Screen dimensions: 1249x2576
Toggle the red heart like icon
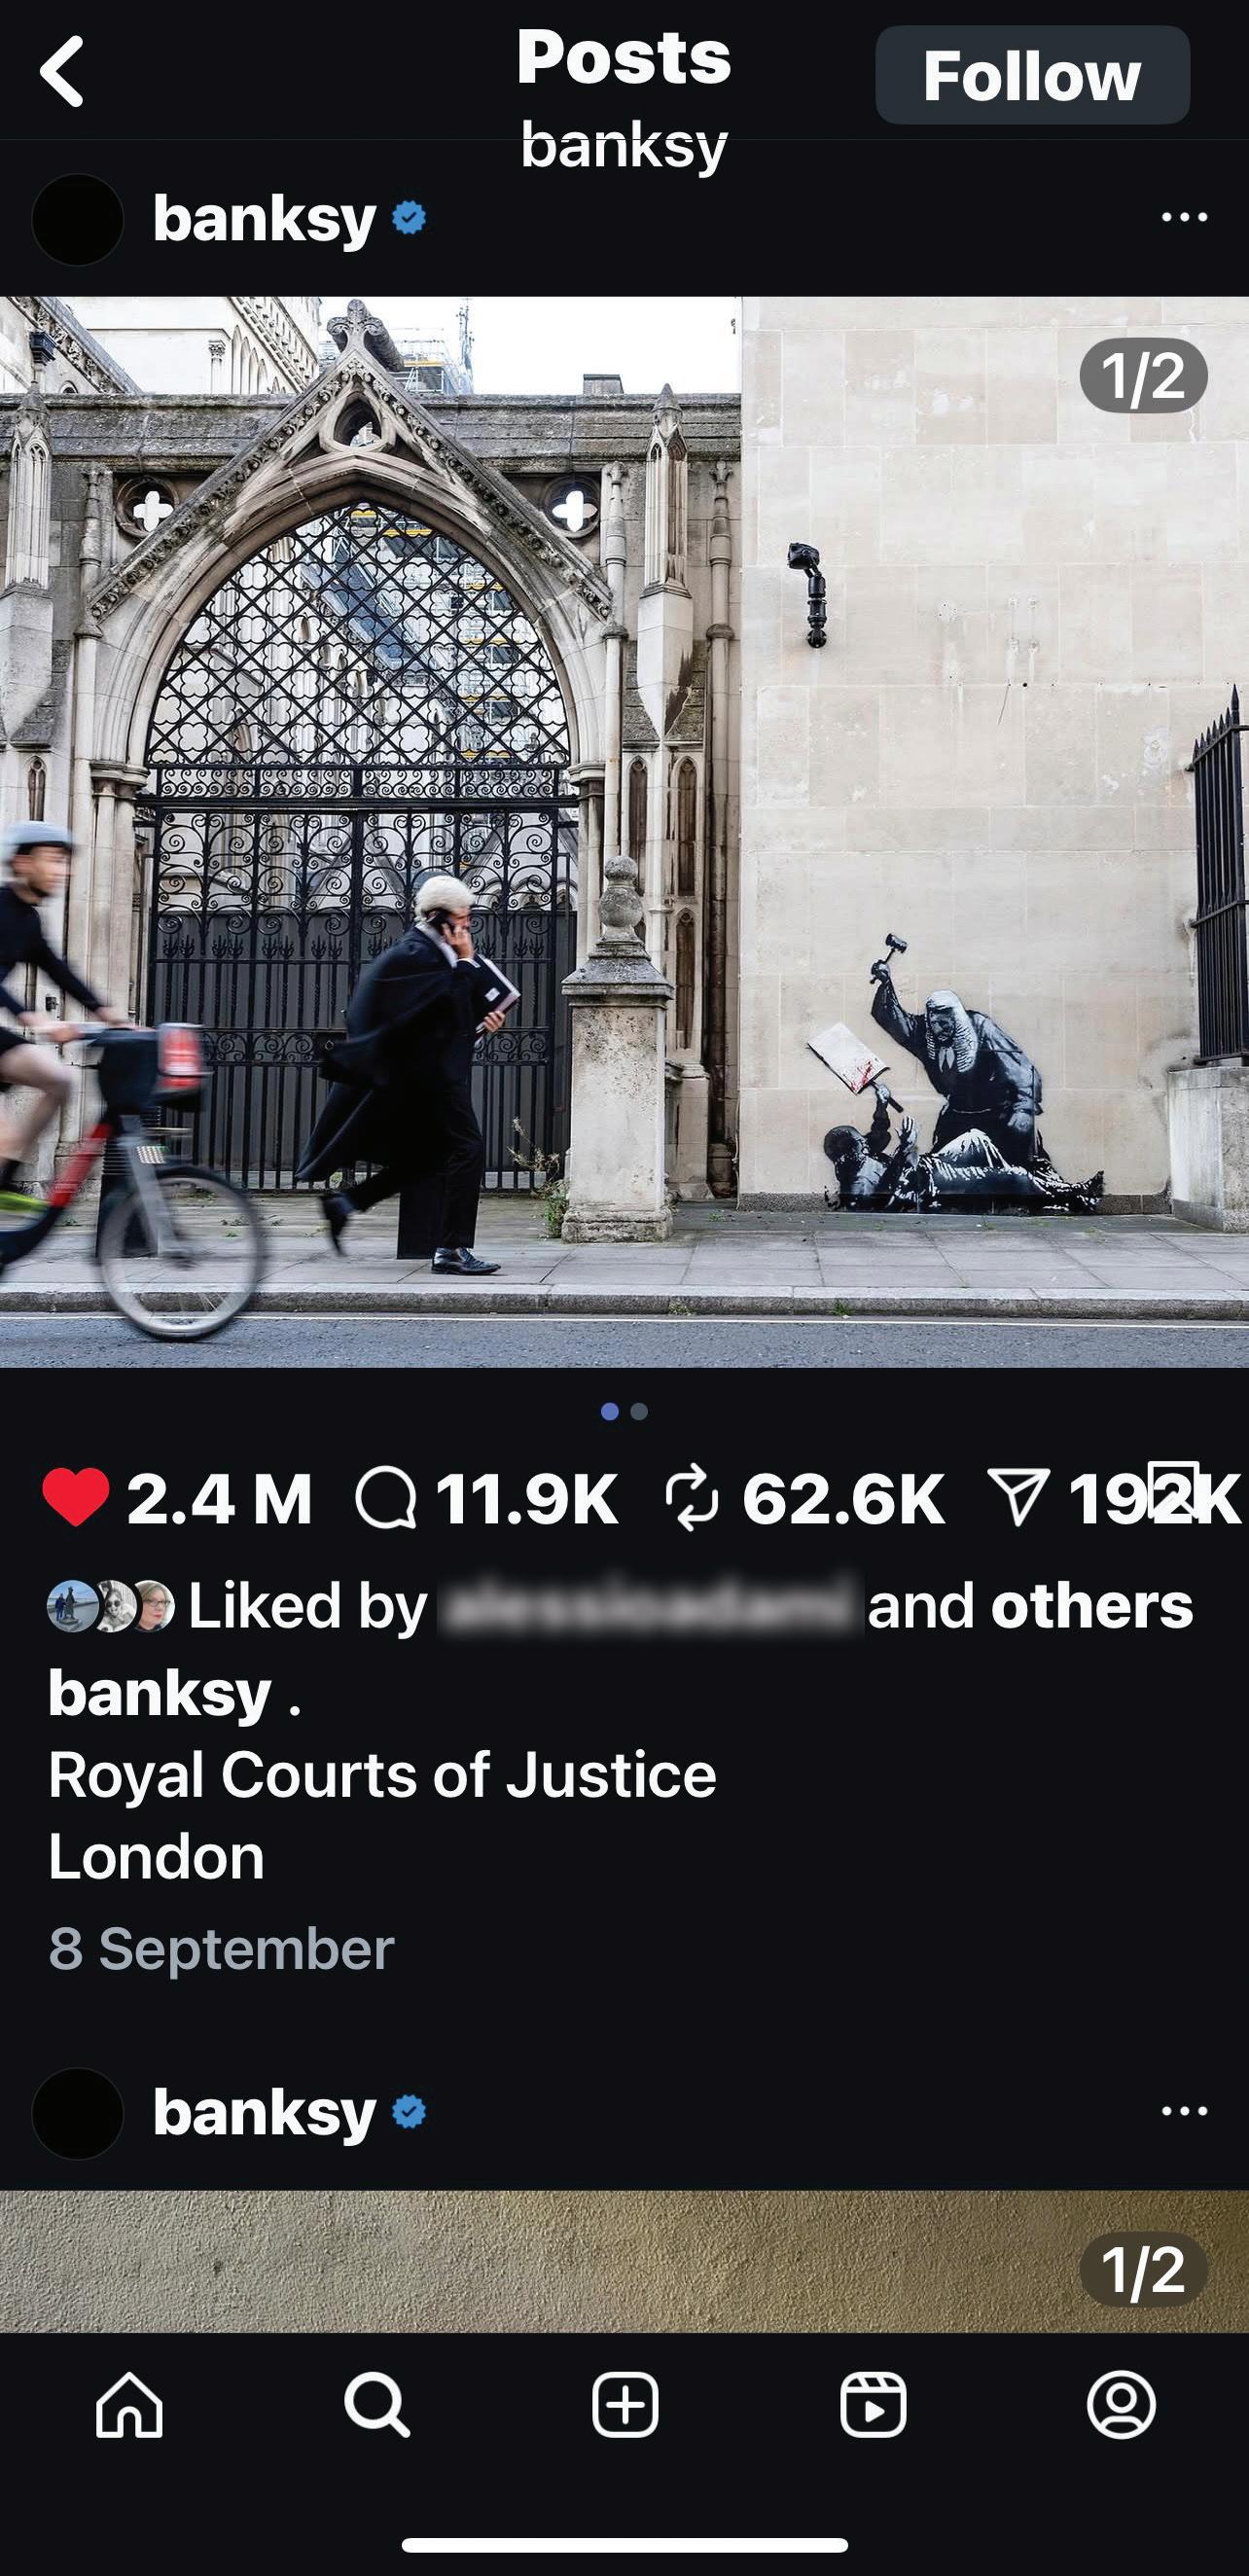[x=76, y=1497]
